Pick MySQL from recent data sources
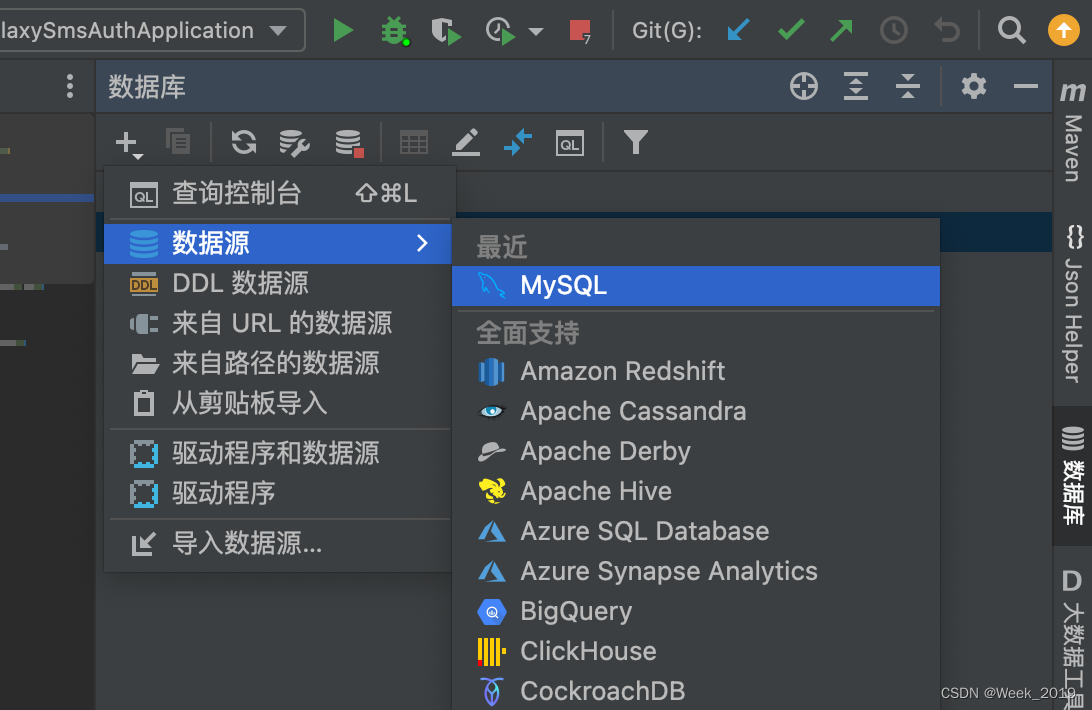This screenshot has height=710, width=1092. (x=696, y=285)
